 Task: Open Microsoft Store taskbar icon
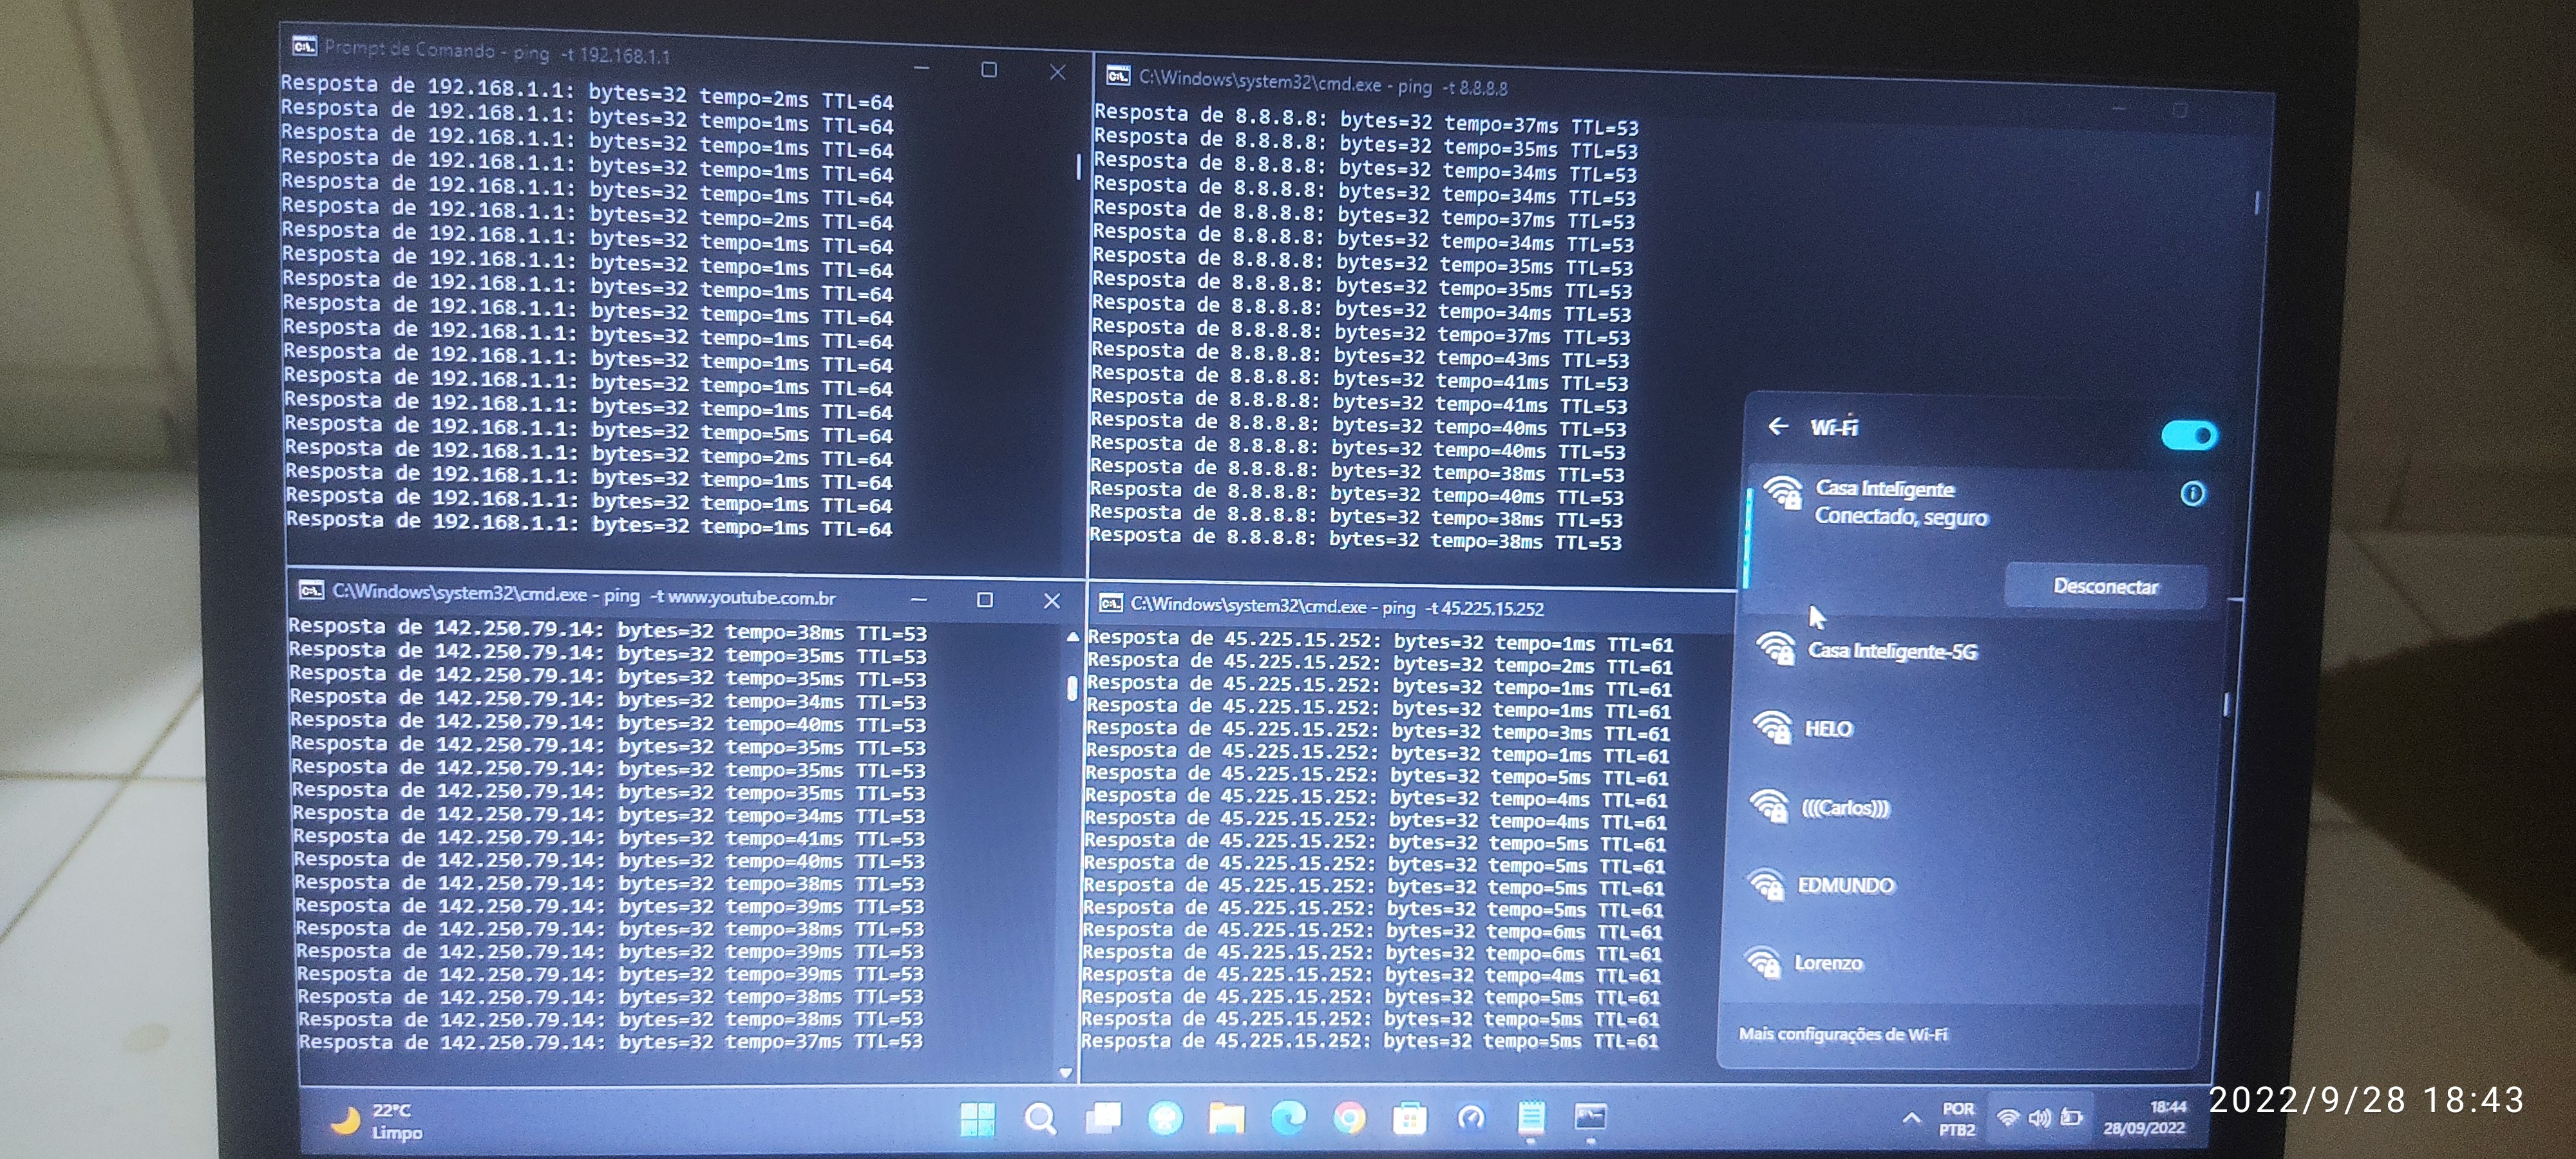pyautogui.click(x=1409, y=1118)
